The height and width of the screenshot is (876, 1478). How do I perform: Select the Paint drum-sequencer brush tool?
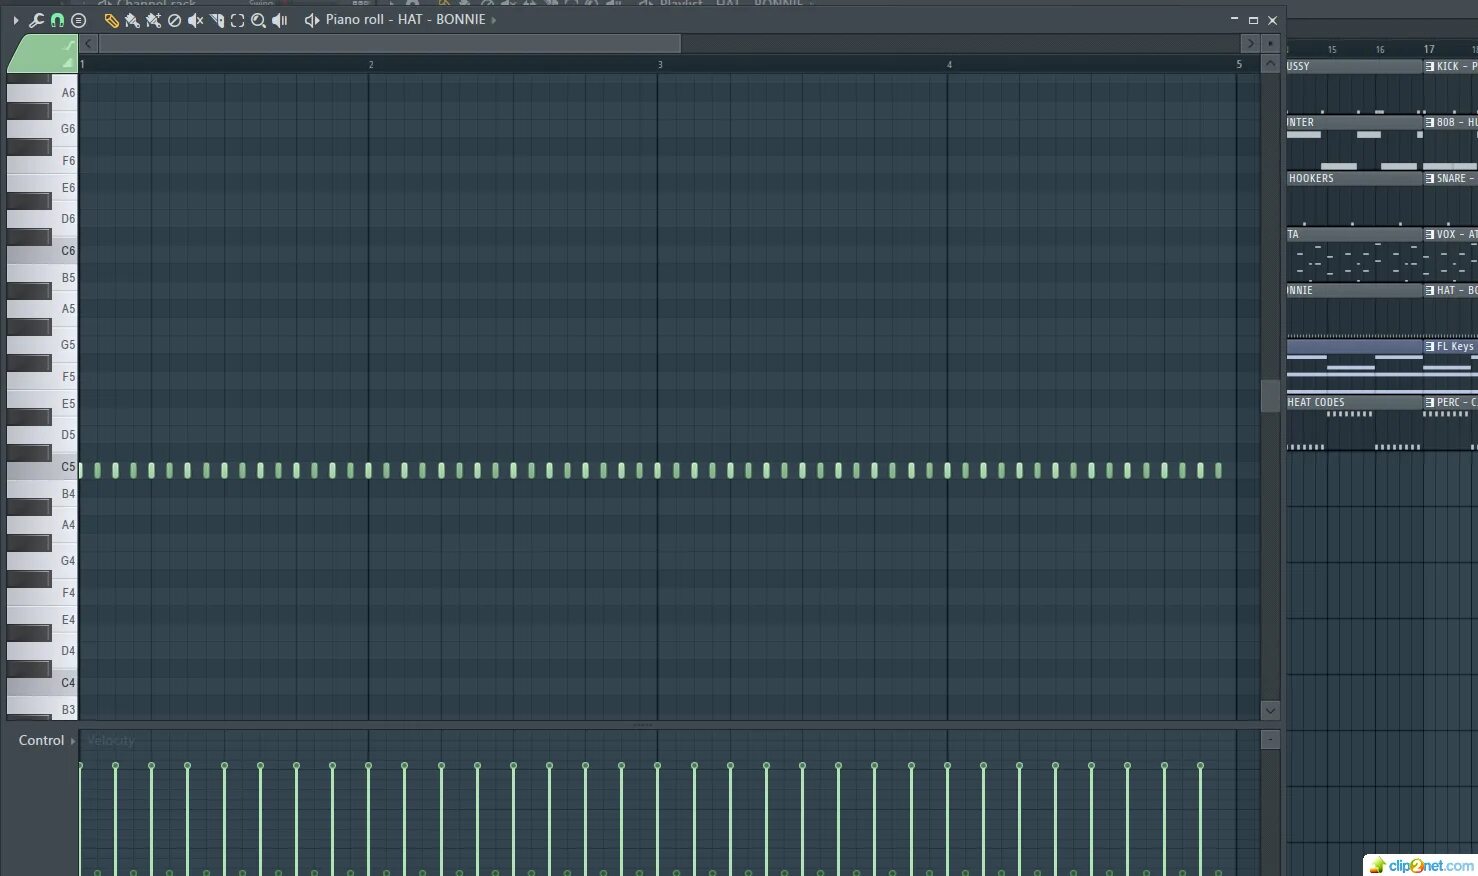tap(153, 20)
